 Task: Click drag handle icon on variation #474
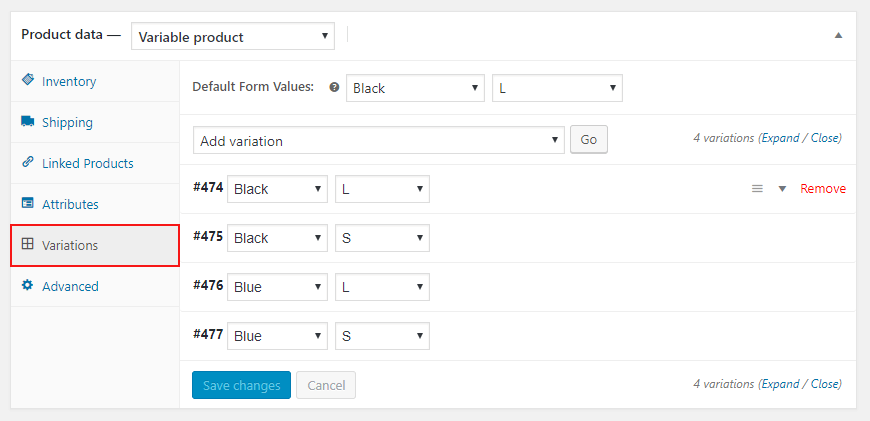[x=757, y=188]
